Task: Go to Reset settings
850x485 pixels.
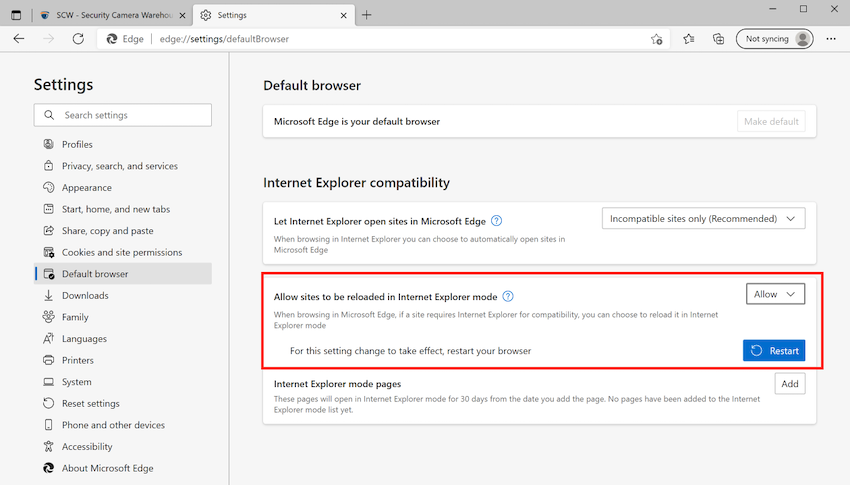Action: click(x=123, y=403)
